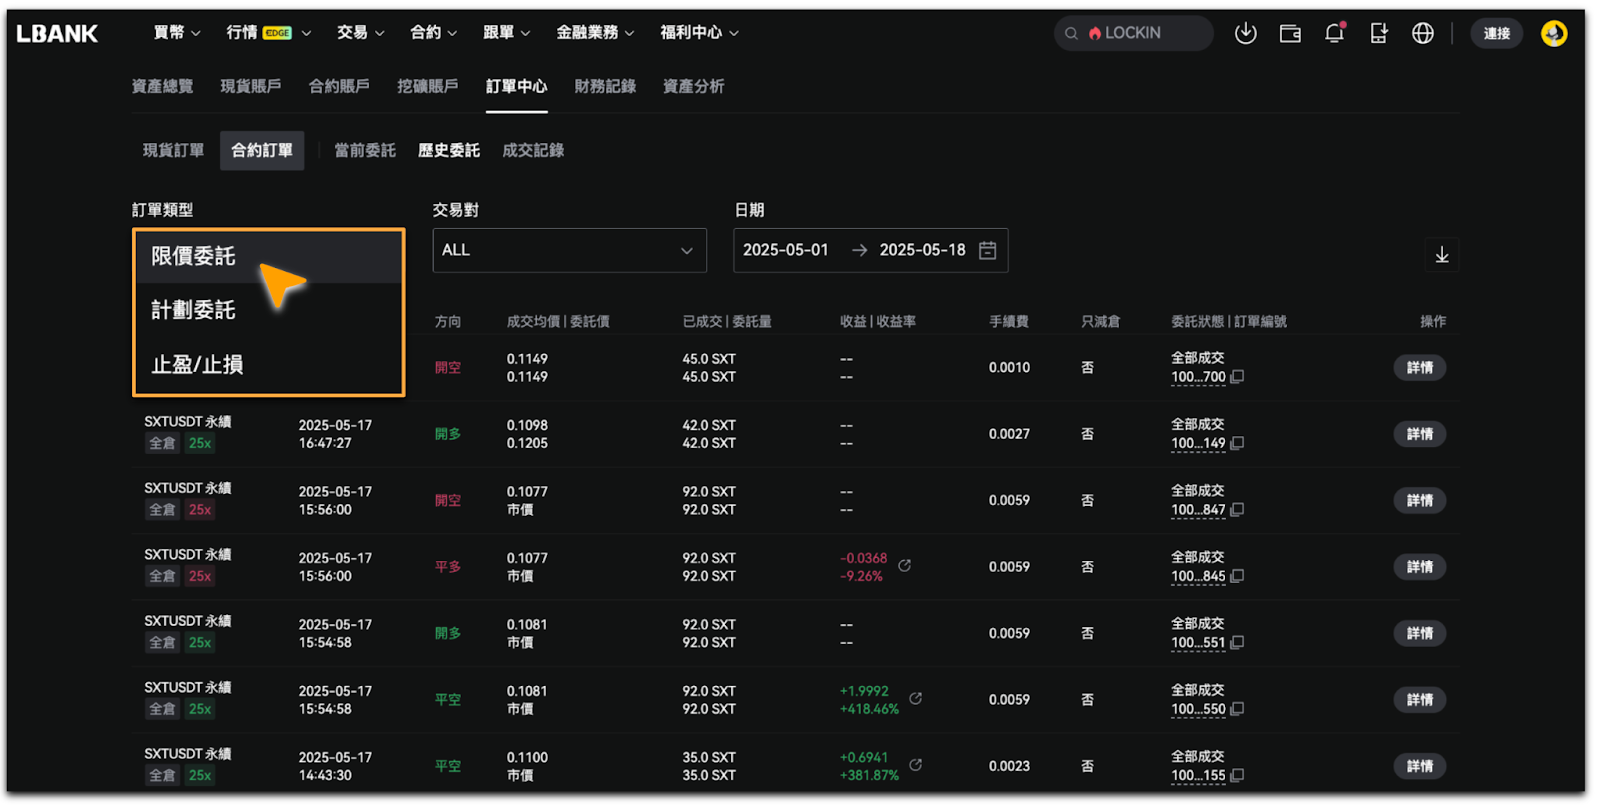Open the 合約訂單 tab

tap(262, 151)
